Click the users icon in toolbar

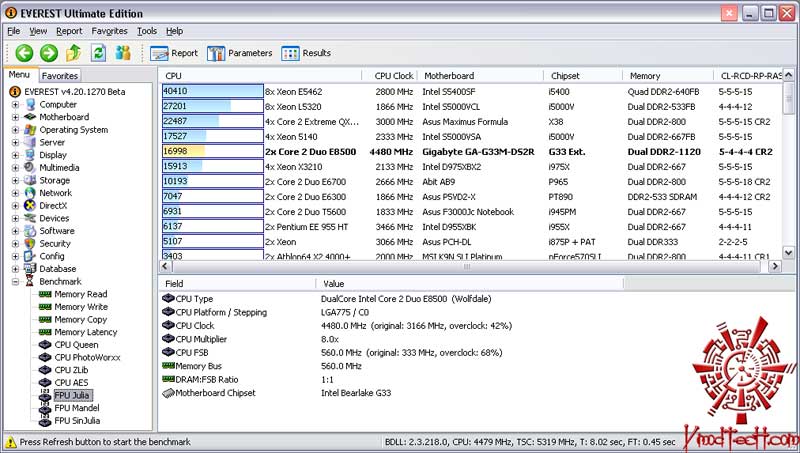123,53
